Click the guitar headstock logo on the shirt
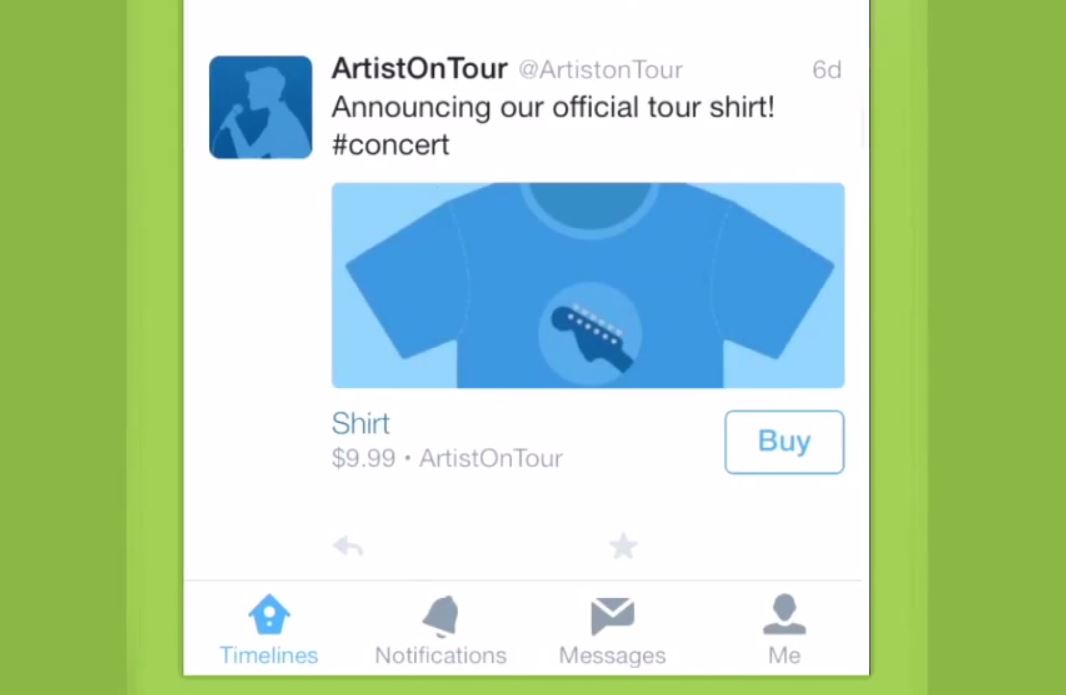The height and width of the screenshot is (695, 1066). (x=590, y=334)
